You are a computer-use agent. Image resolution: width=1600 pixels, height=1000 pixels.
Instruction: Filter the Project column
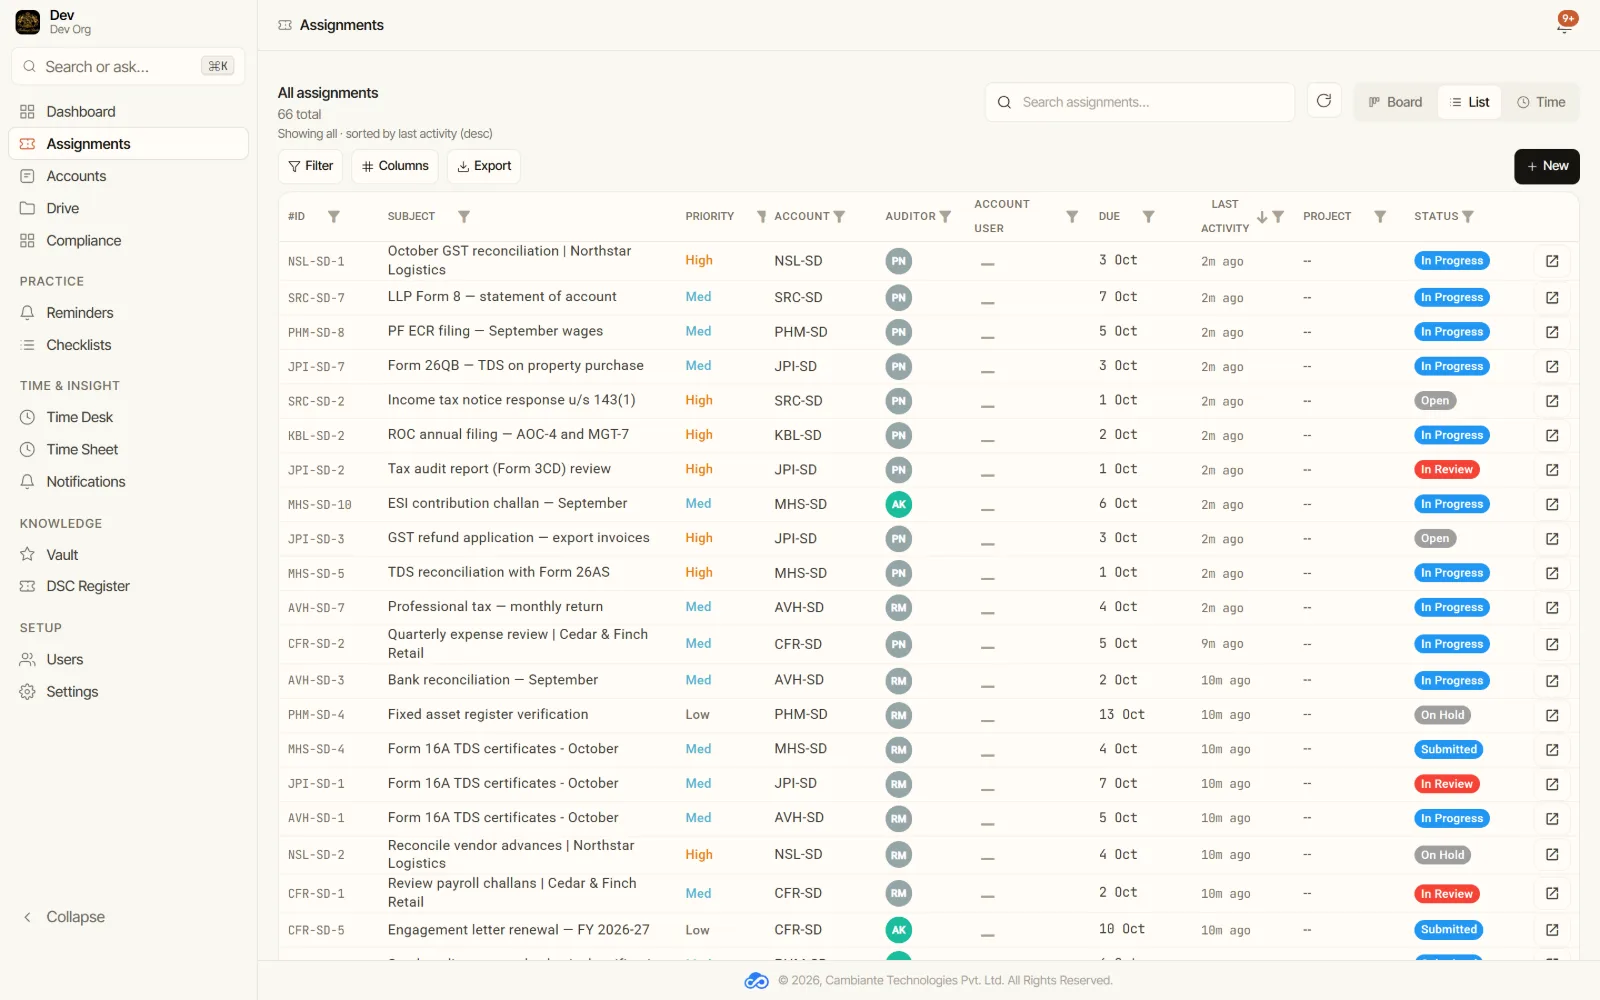tap(1380, 216)
